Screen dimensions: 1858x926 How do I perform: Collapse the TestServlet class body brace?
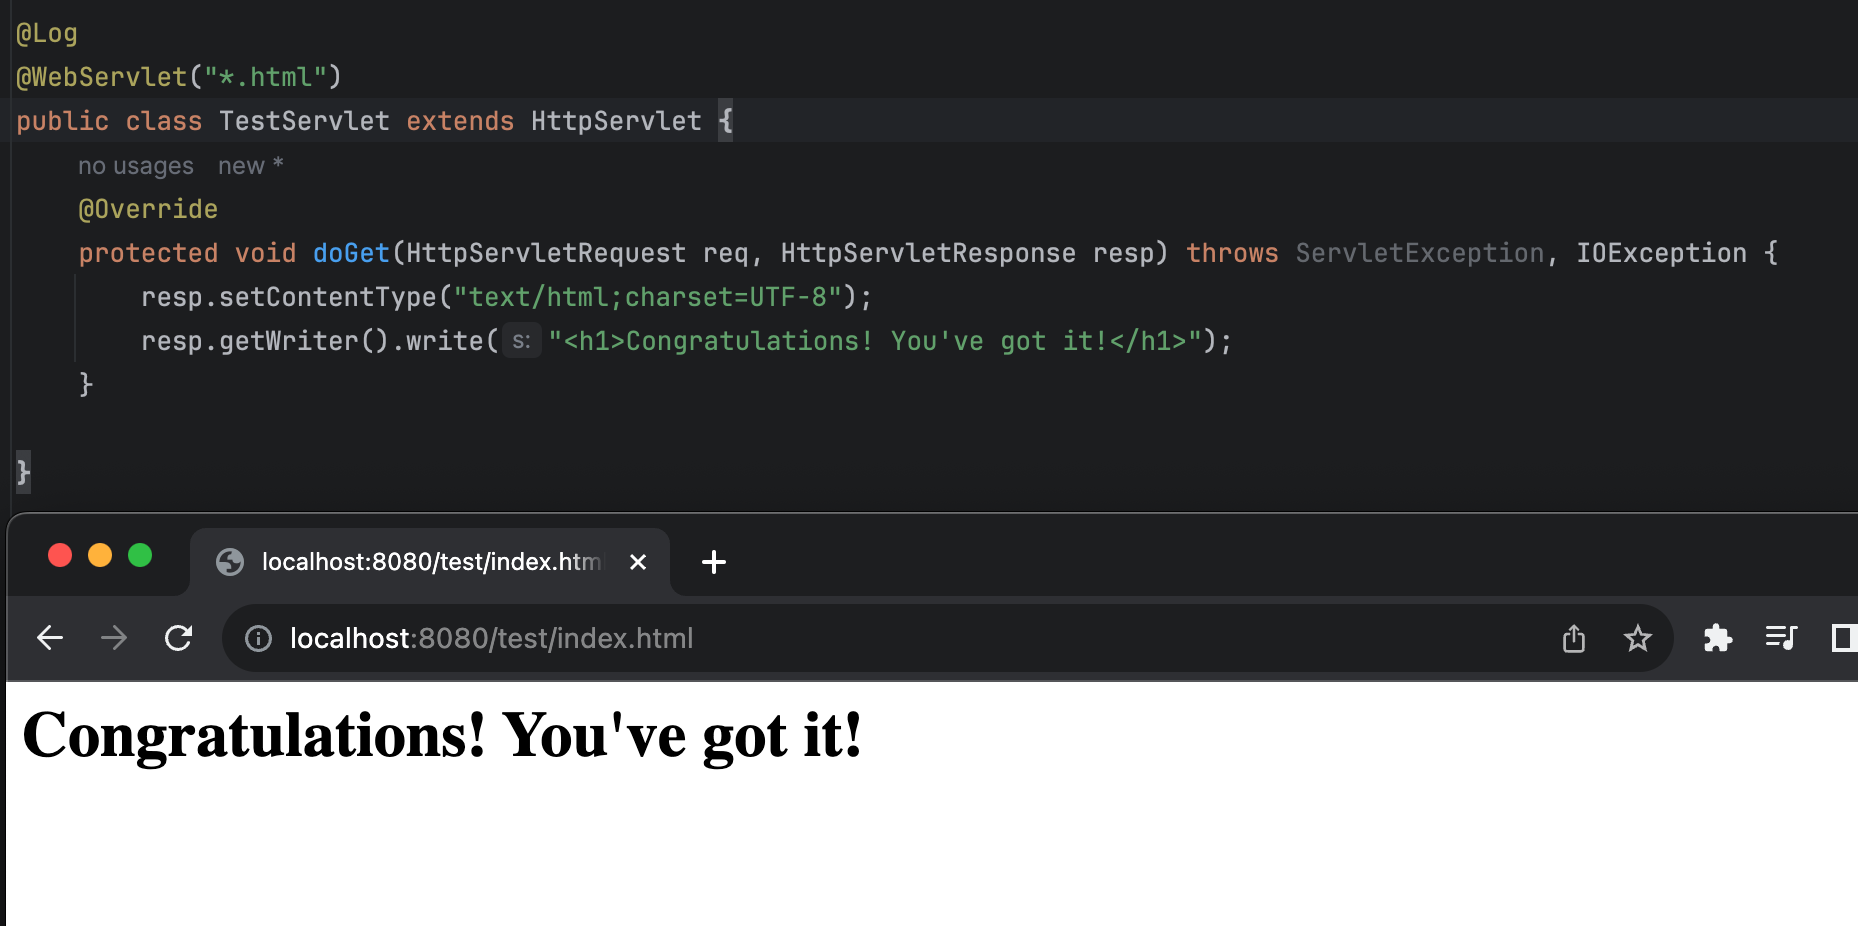click(x=726, y=120)
